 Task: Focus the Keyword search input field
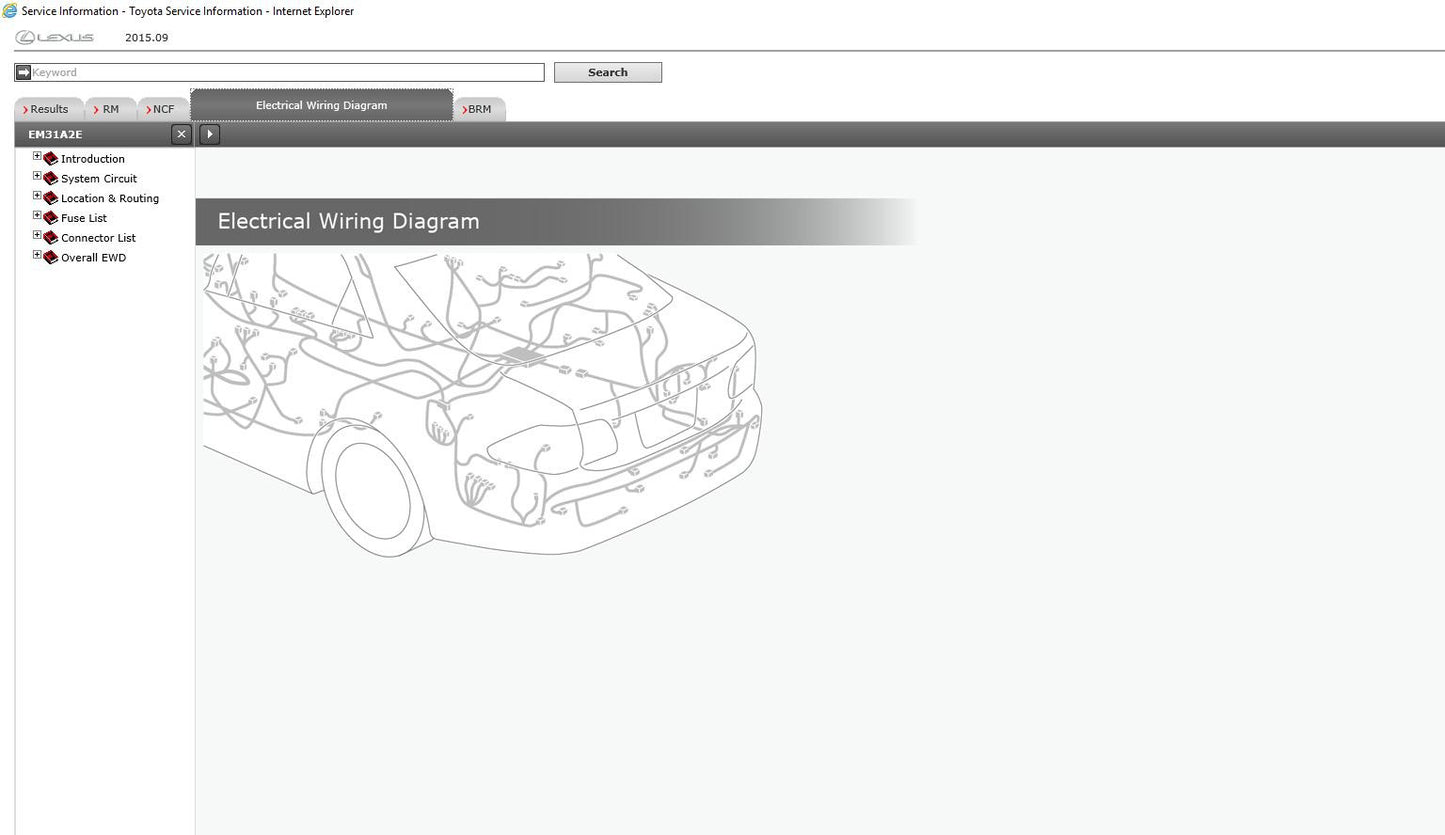286,72
